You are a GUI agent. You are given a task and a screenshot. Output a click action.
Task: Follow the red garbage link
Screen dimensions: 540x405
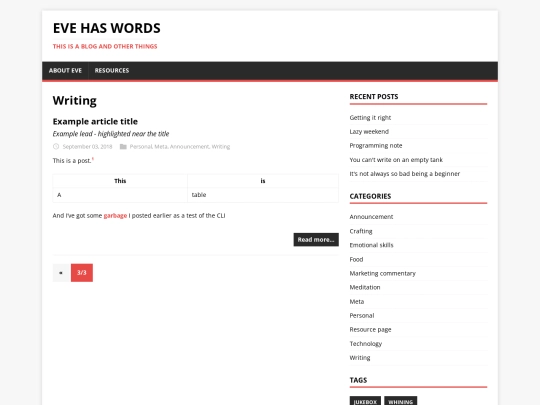(115, 216)
